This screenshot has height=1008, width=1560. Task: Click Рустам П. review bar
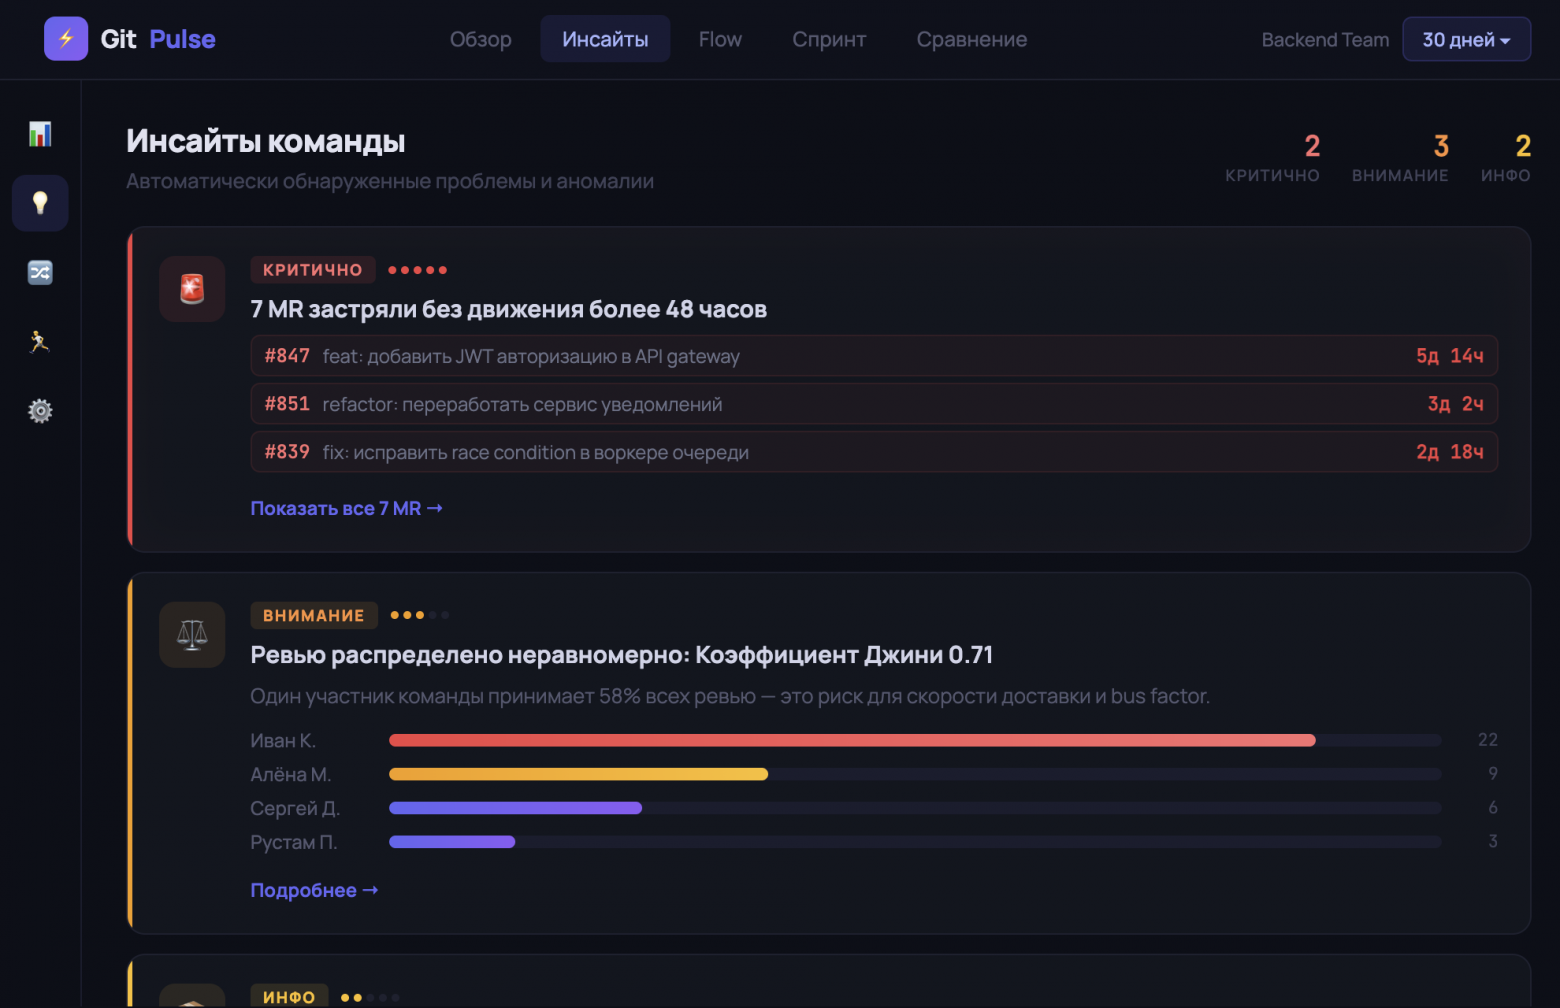[x=452, y=842]
